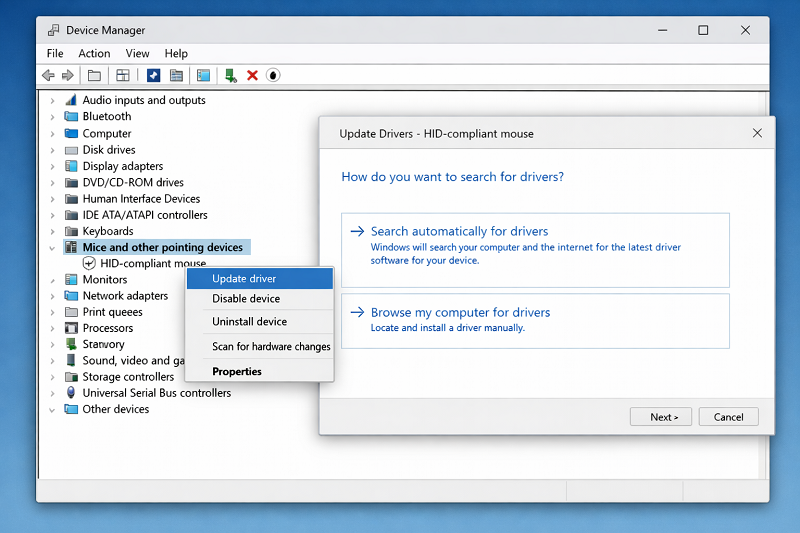Select the Other devices label
Image resolution: width=800 pixels, height=533 pixels.
click(x=116, y=409)
